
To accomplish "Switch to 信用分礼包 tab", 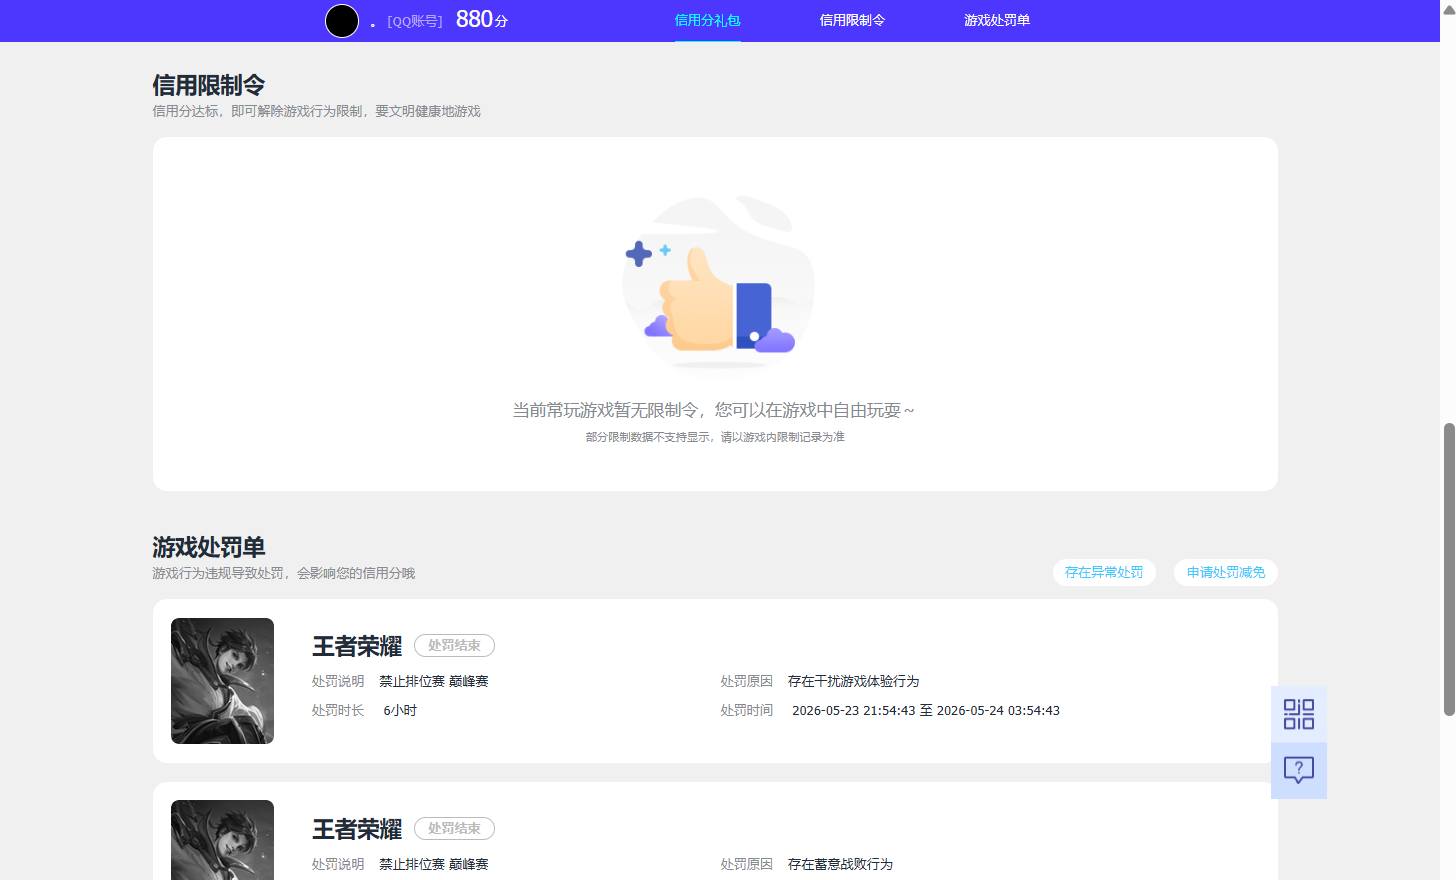I will point(707,20).
